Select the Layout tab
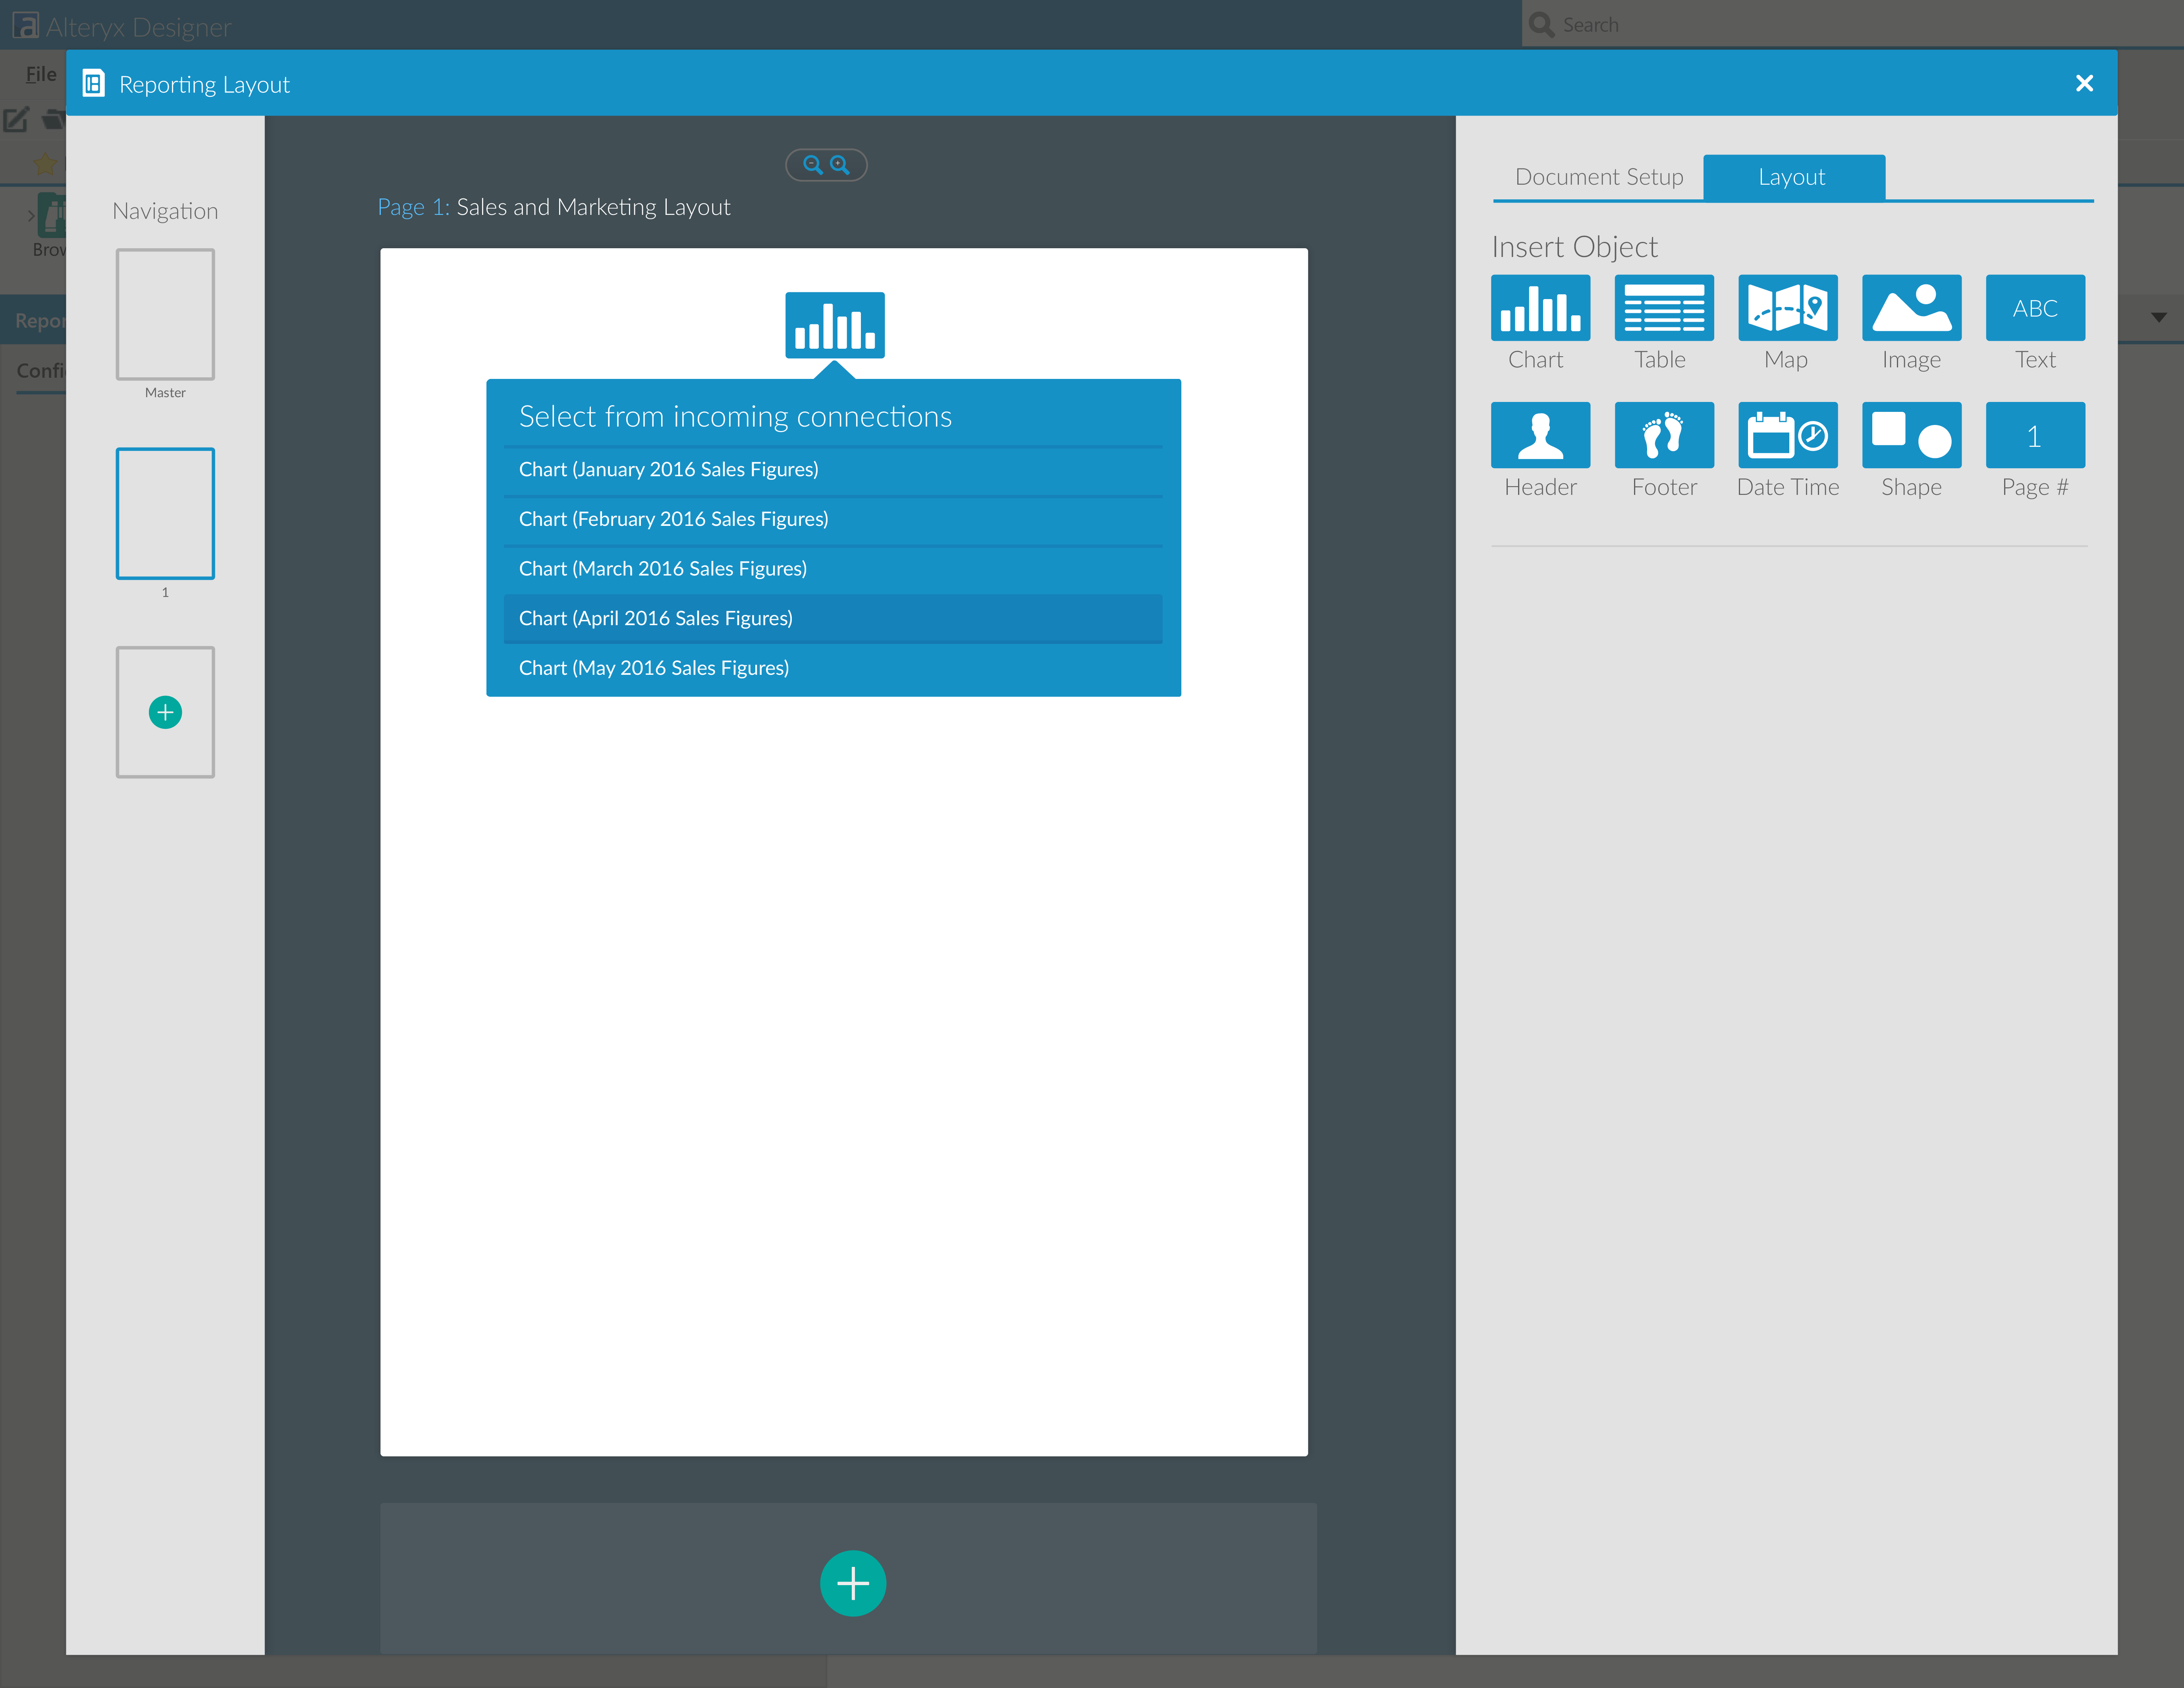 [x=1792, y=177]
